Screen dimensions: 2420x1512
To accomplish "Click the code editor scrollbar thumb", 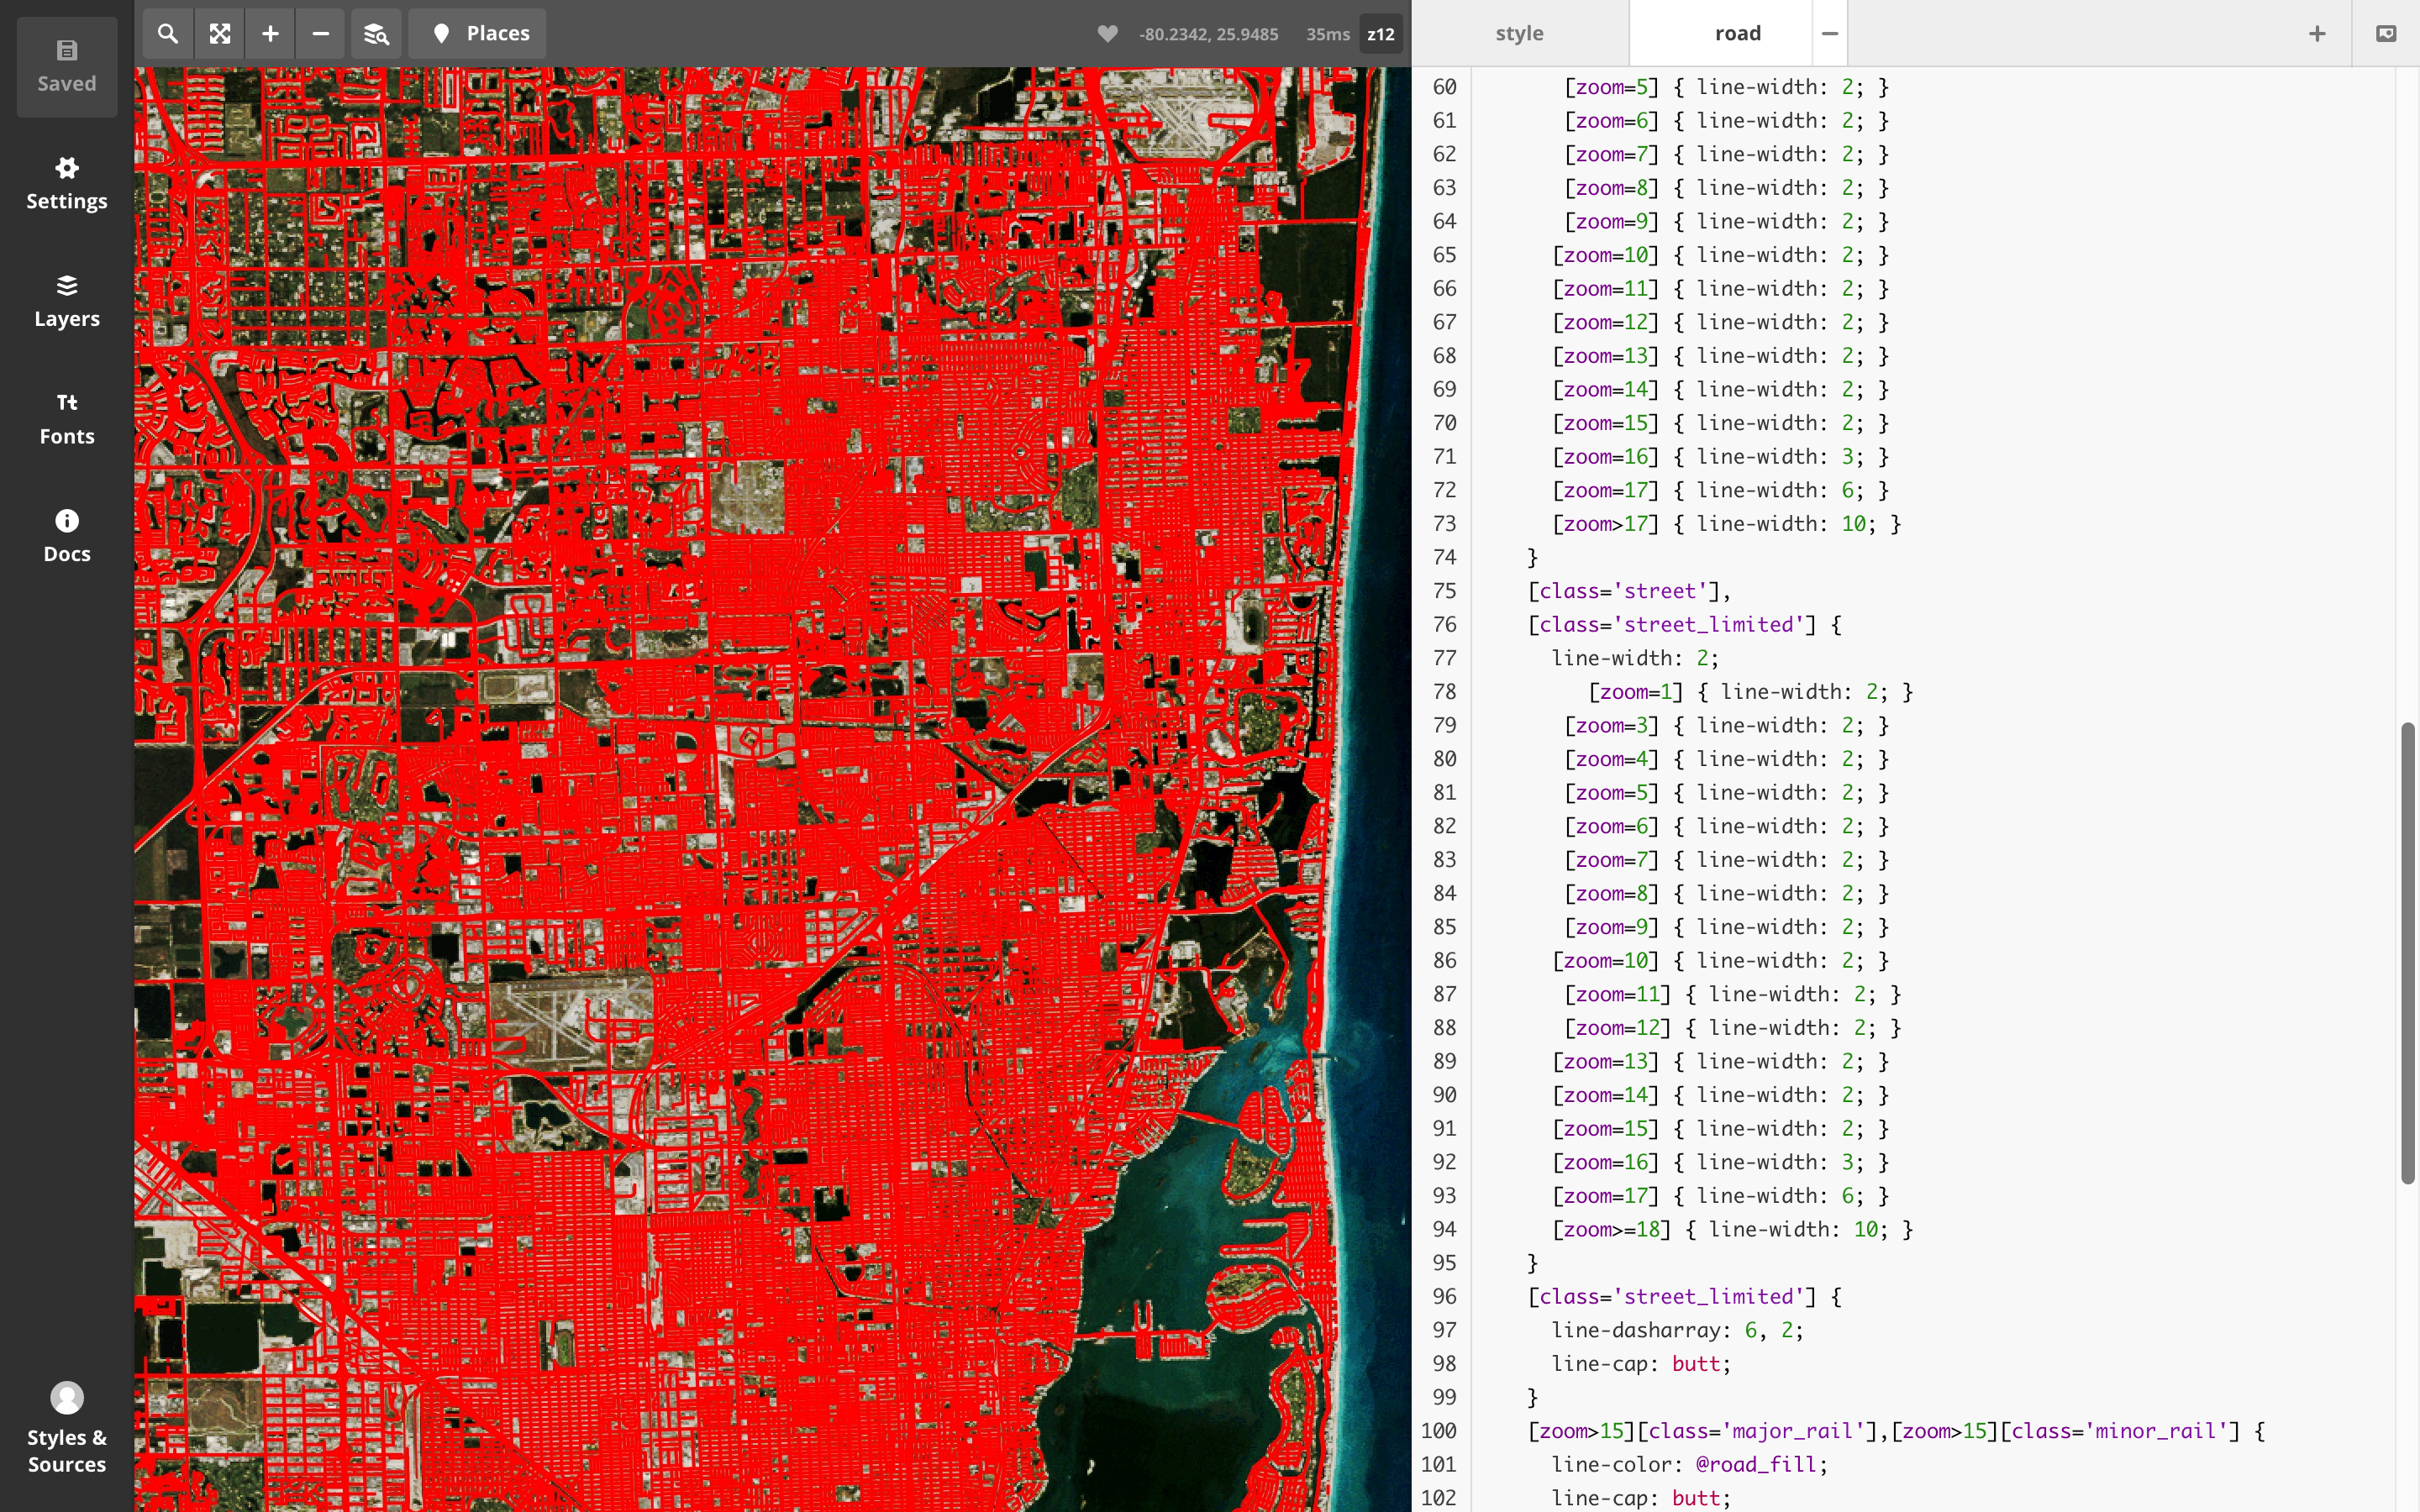I will [2408, 953].
